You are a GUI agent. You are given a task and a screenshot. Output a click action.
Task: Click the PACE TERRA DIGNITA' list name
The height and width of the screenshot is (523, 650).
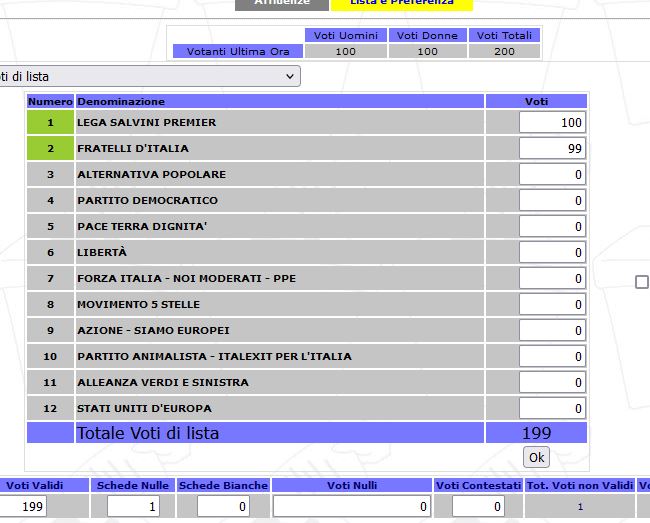(x=142, y=226)
